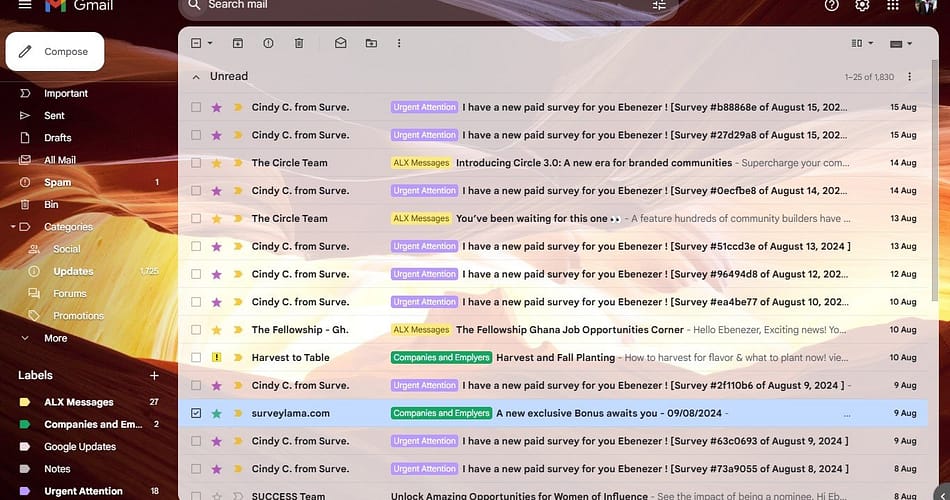Image resolution: width=950 pixels, height=500 pixels.
Task: Click the Archive icon in the toolbar
Action: tap(238, 43)
